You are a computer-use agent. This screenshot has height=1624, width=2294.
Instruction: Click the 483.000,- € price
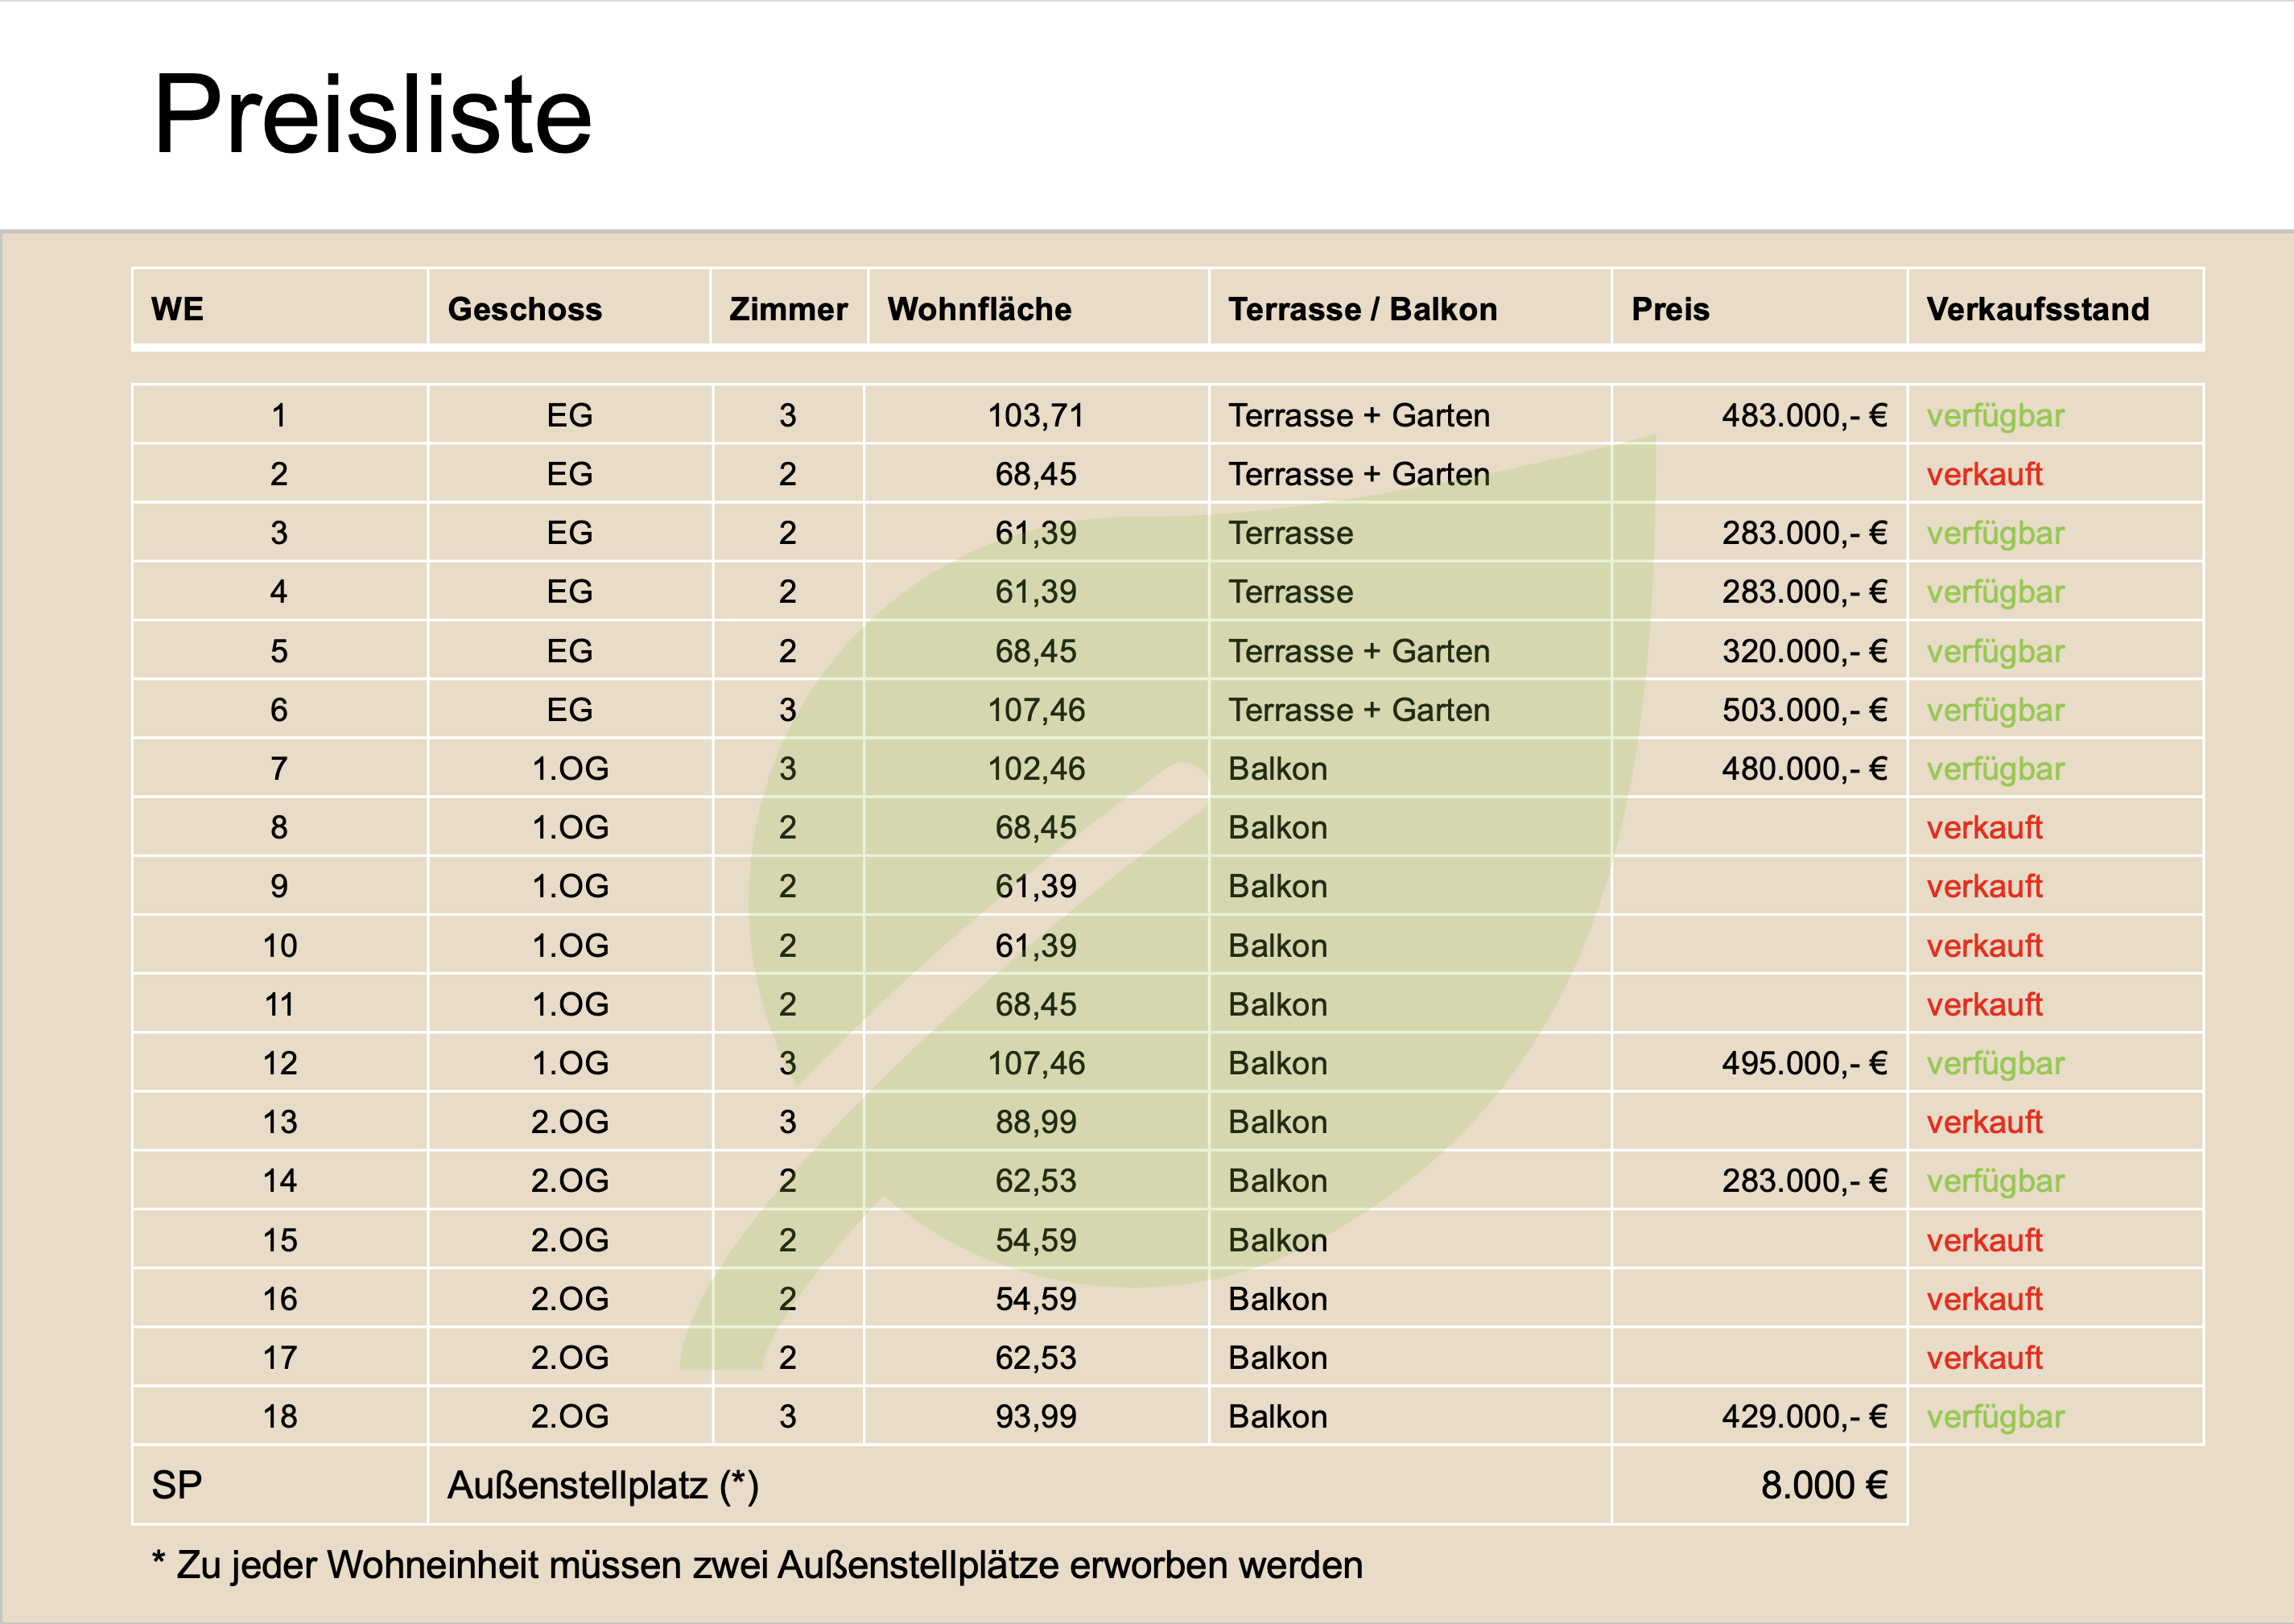[x=1804, y=415]
